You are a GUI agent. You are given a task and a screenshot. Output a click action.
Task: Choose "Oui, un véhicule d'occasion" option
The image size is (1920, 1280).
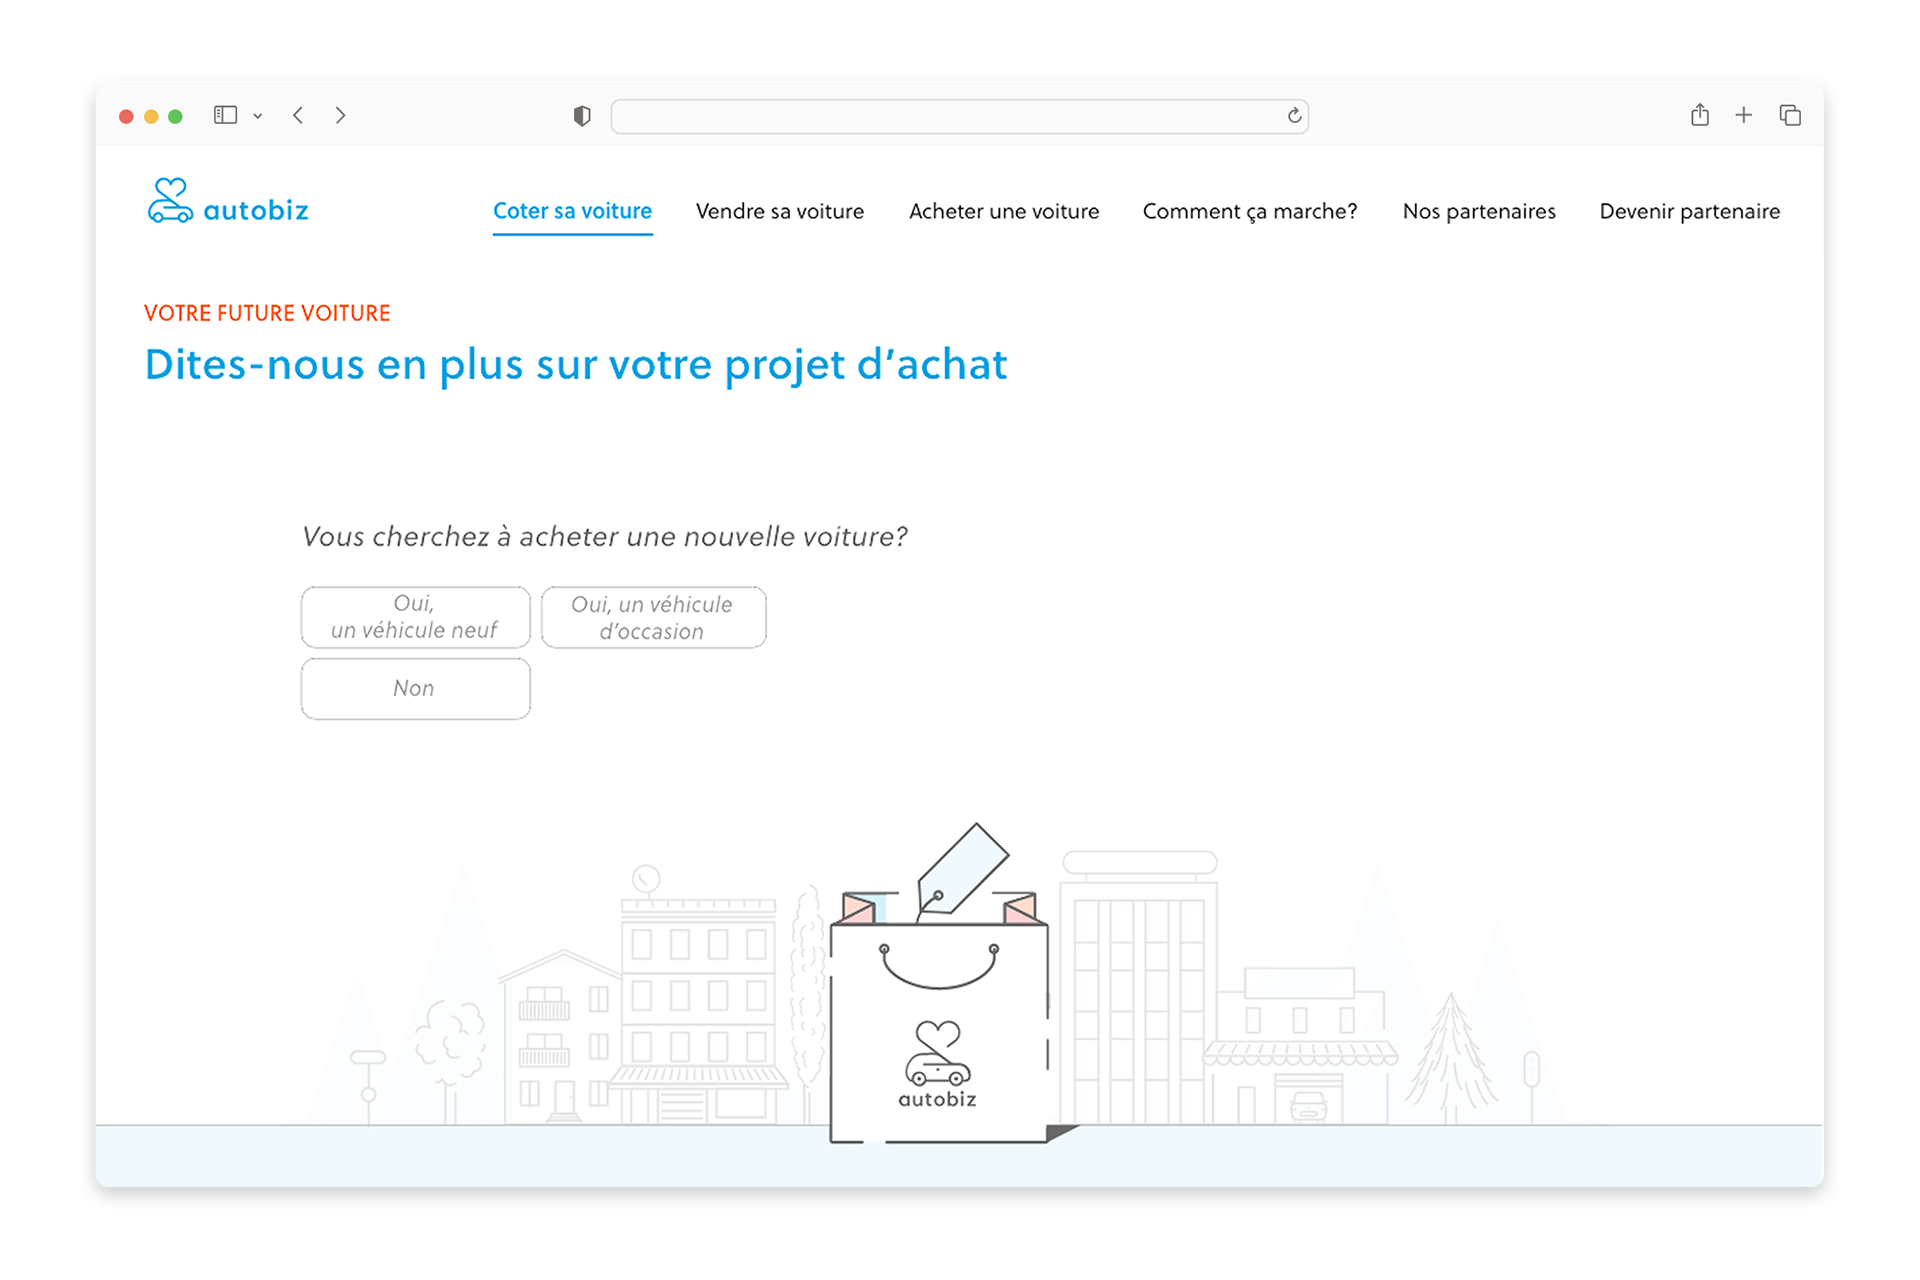653,617
